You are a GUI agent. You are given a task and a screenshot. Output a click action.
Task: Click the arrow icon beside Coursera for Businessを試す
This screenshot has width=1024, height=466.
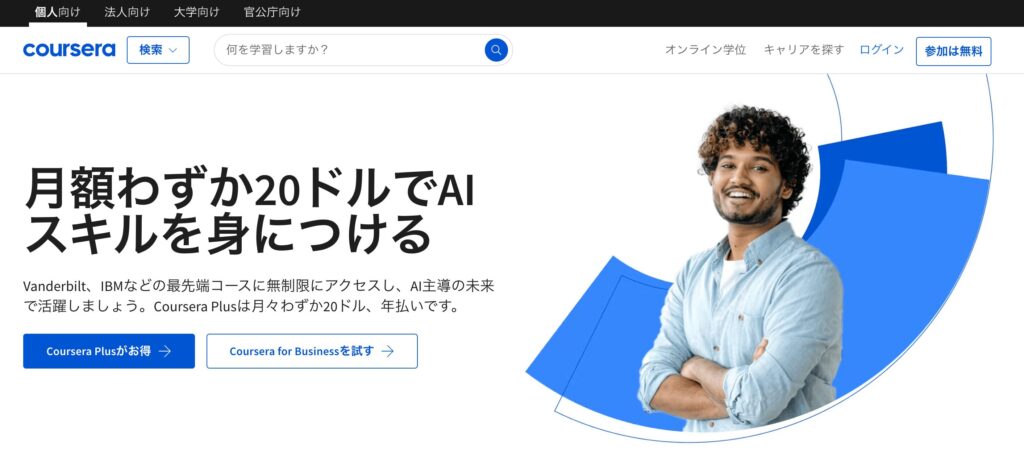[388, 351]
